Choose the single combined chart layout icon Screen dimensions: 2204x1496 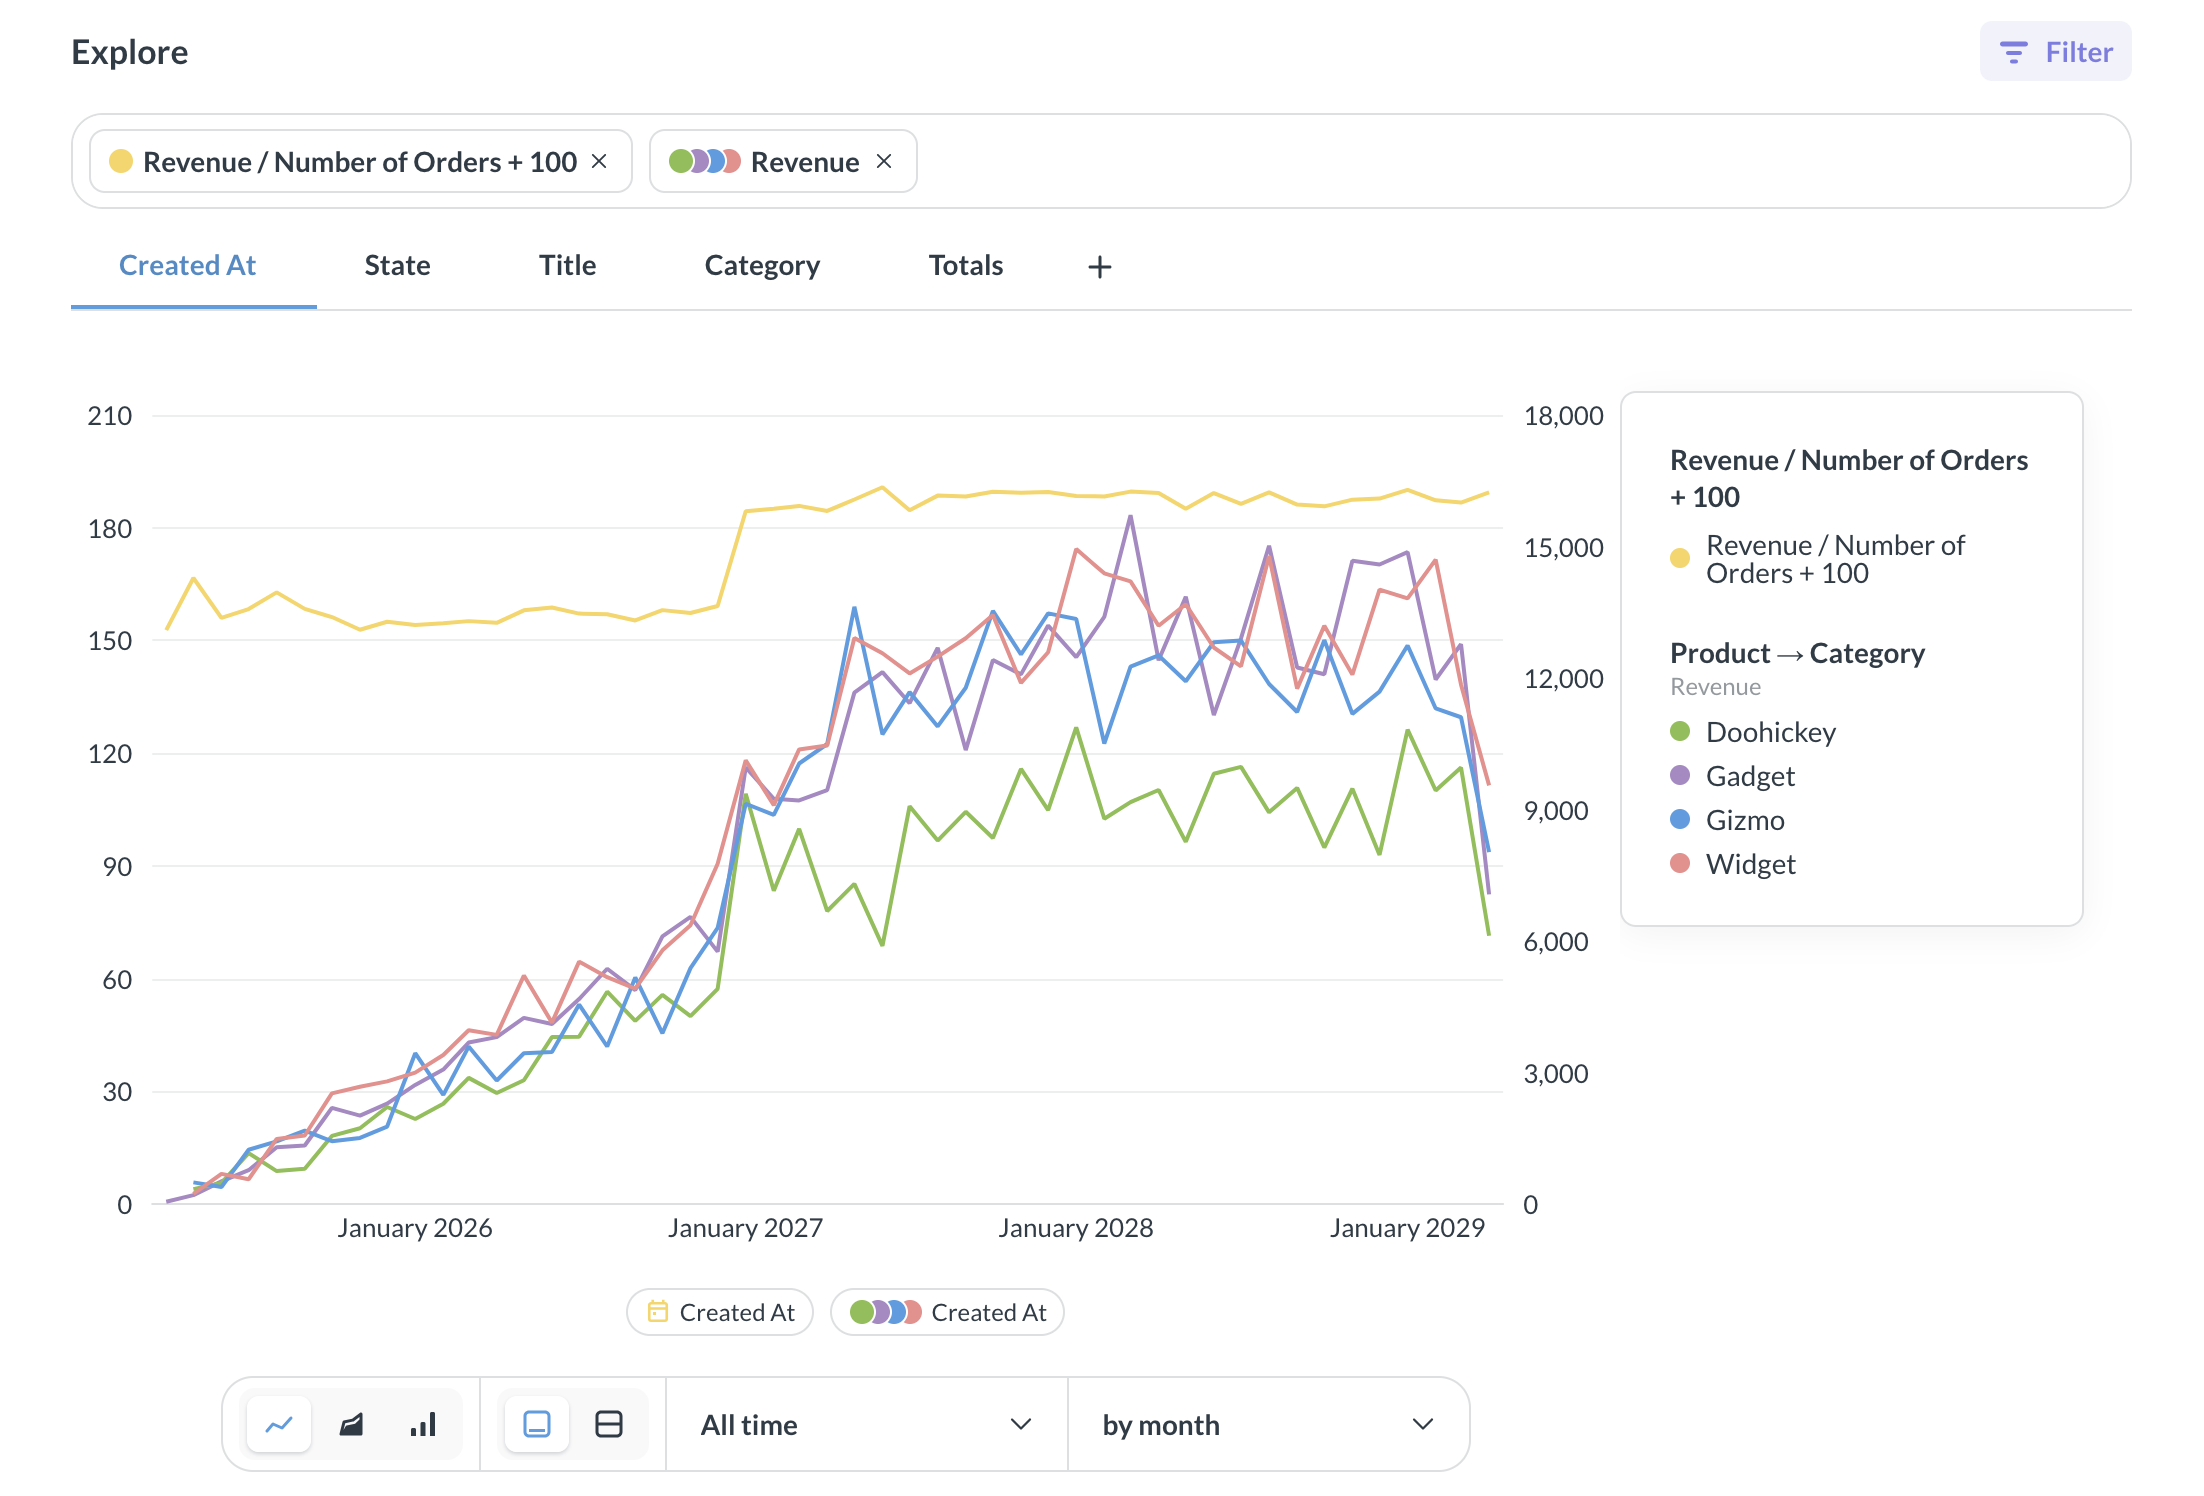click(x=537, y=1424)
